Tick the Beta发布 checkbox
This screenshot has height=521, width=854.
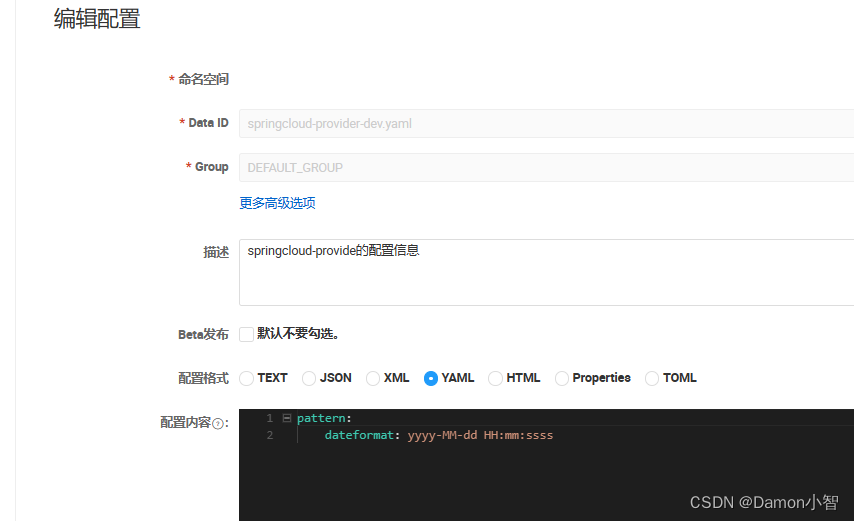246,334
